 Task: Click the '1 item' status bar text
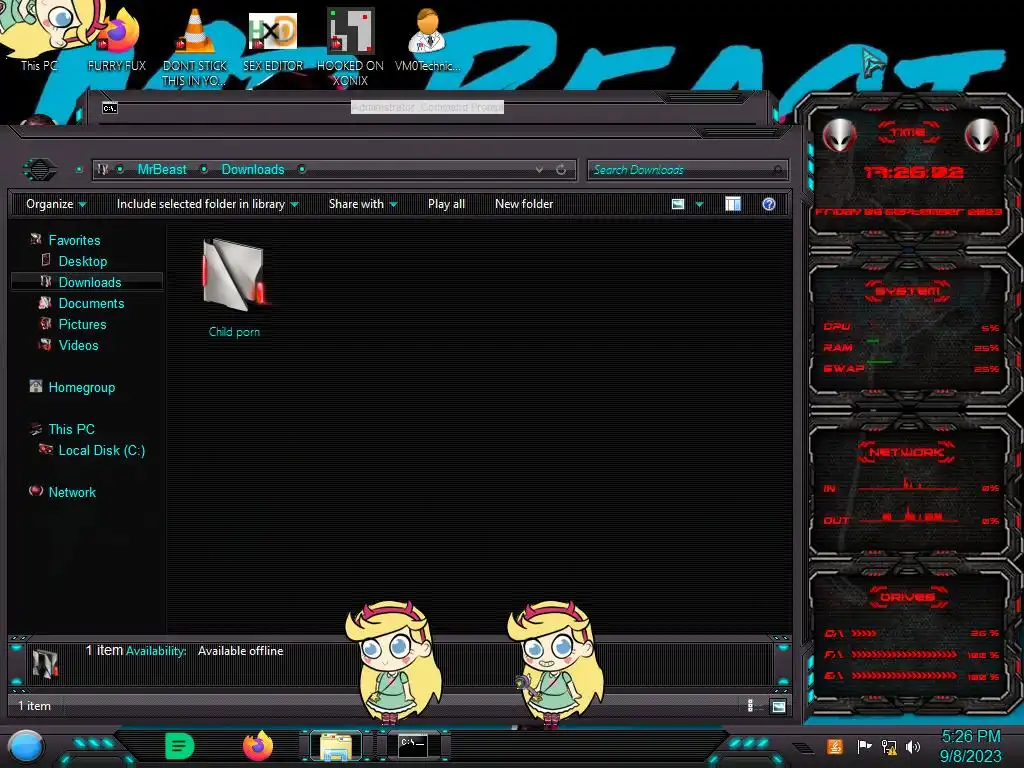[34, 706]
